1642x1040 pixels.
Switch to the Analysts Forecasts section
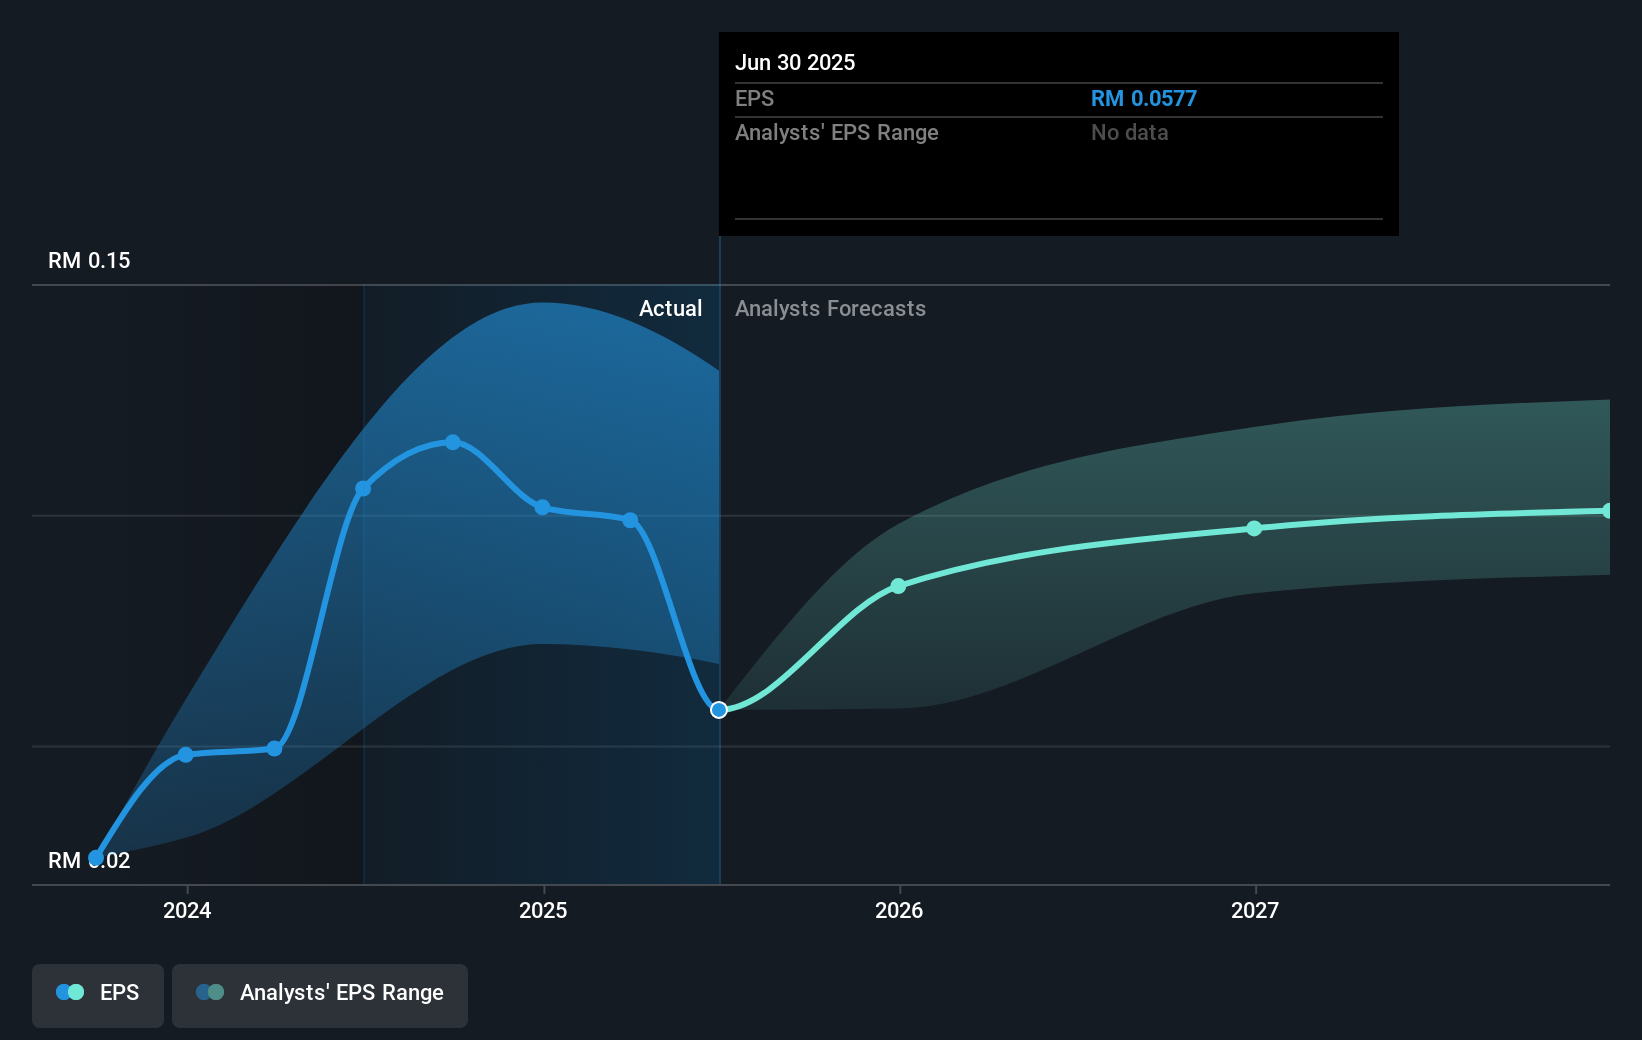pyautogui.click(x=829, y=308)
